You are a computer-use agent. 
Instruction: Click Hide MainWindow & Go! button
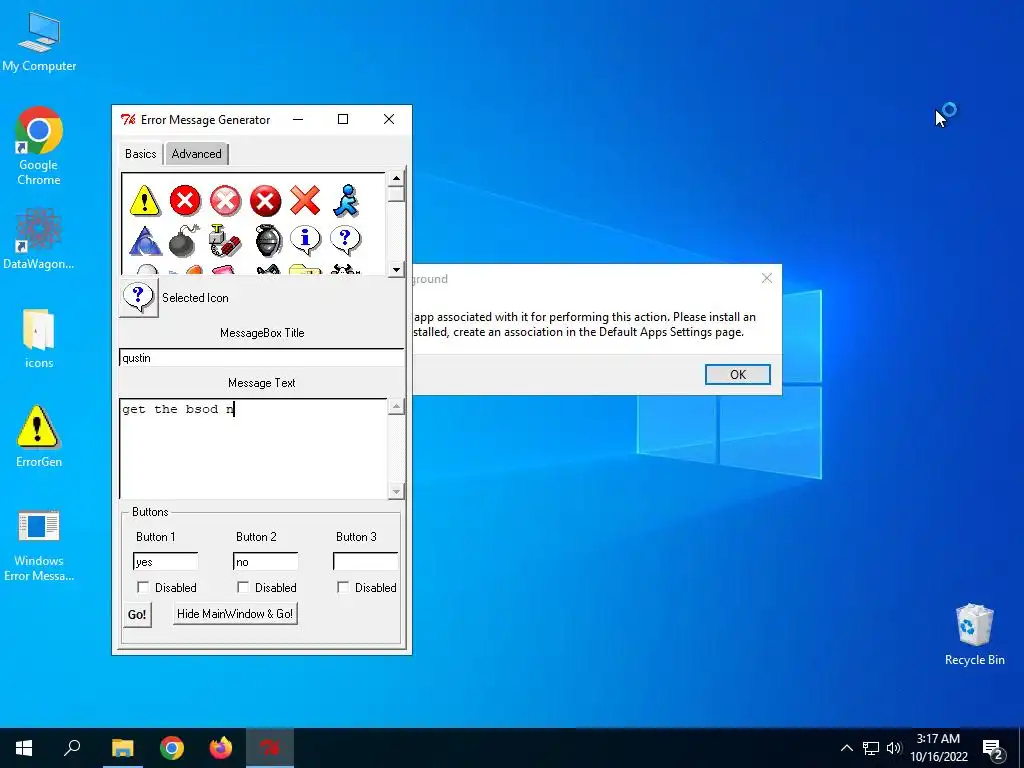coord(235,614)
